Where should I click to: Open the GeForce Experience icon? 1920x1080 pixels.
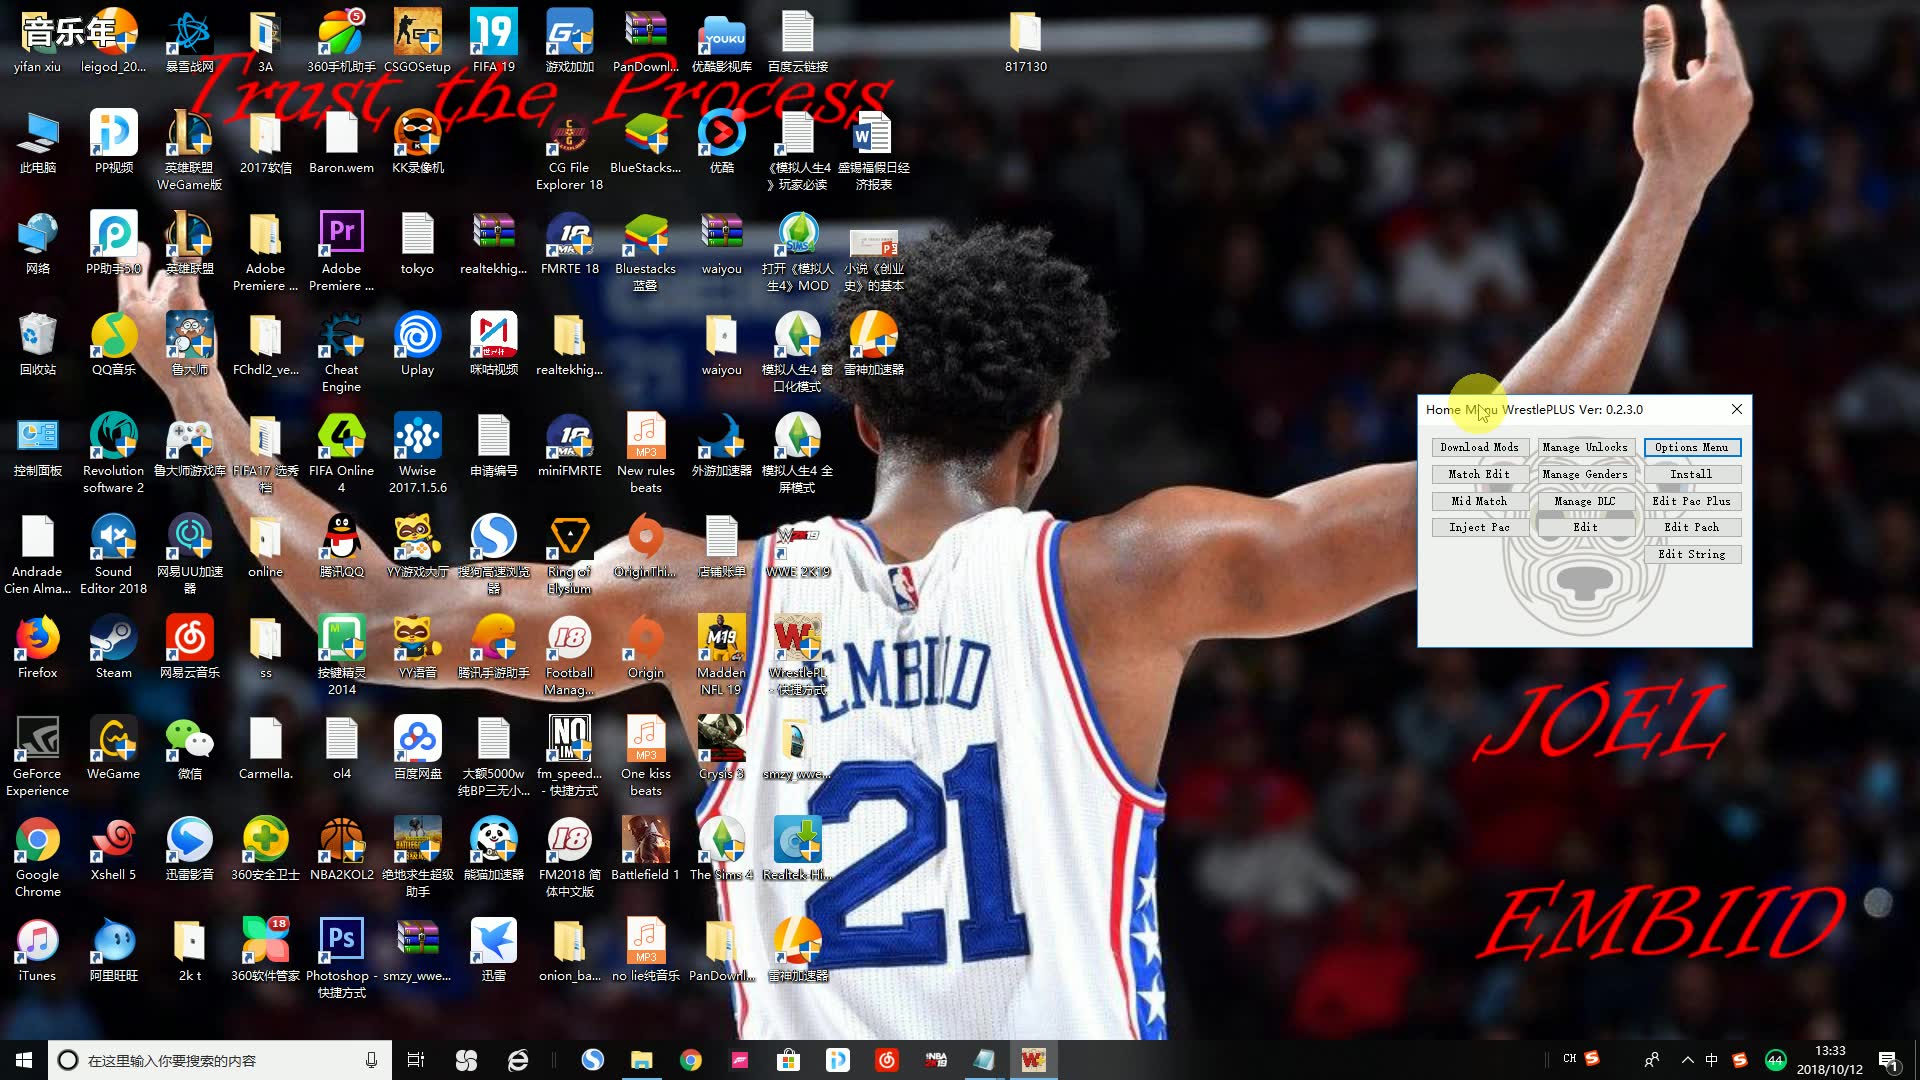click(37, 742)
